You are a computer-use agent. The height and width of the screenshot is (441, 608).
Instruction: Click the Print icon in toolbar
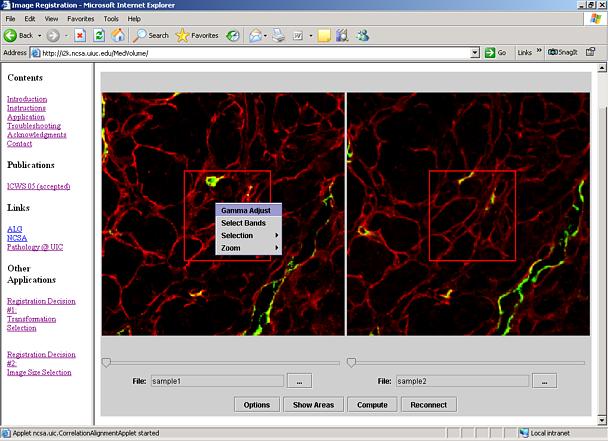point(280,35)
